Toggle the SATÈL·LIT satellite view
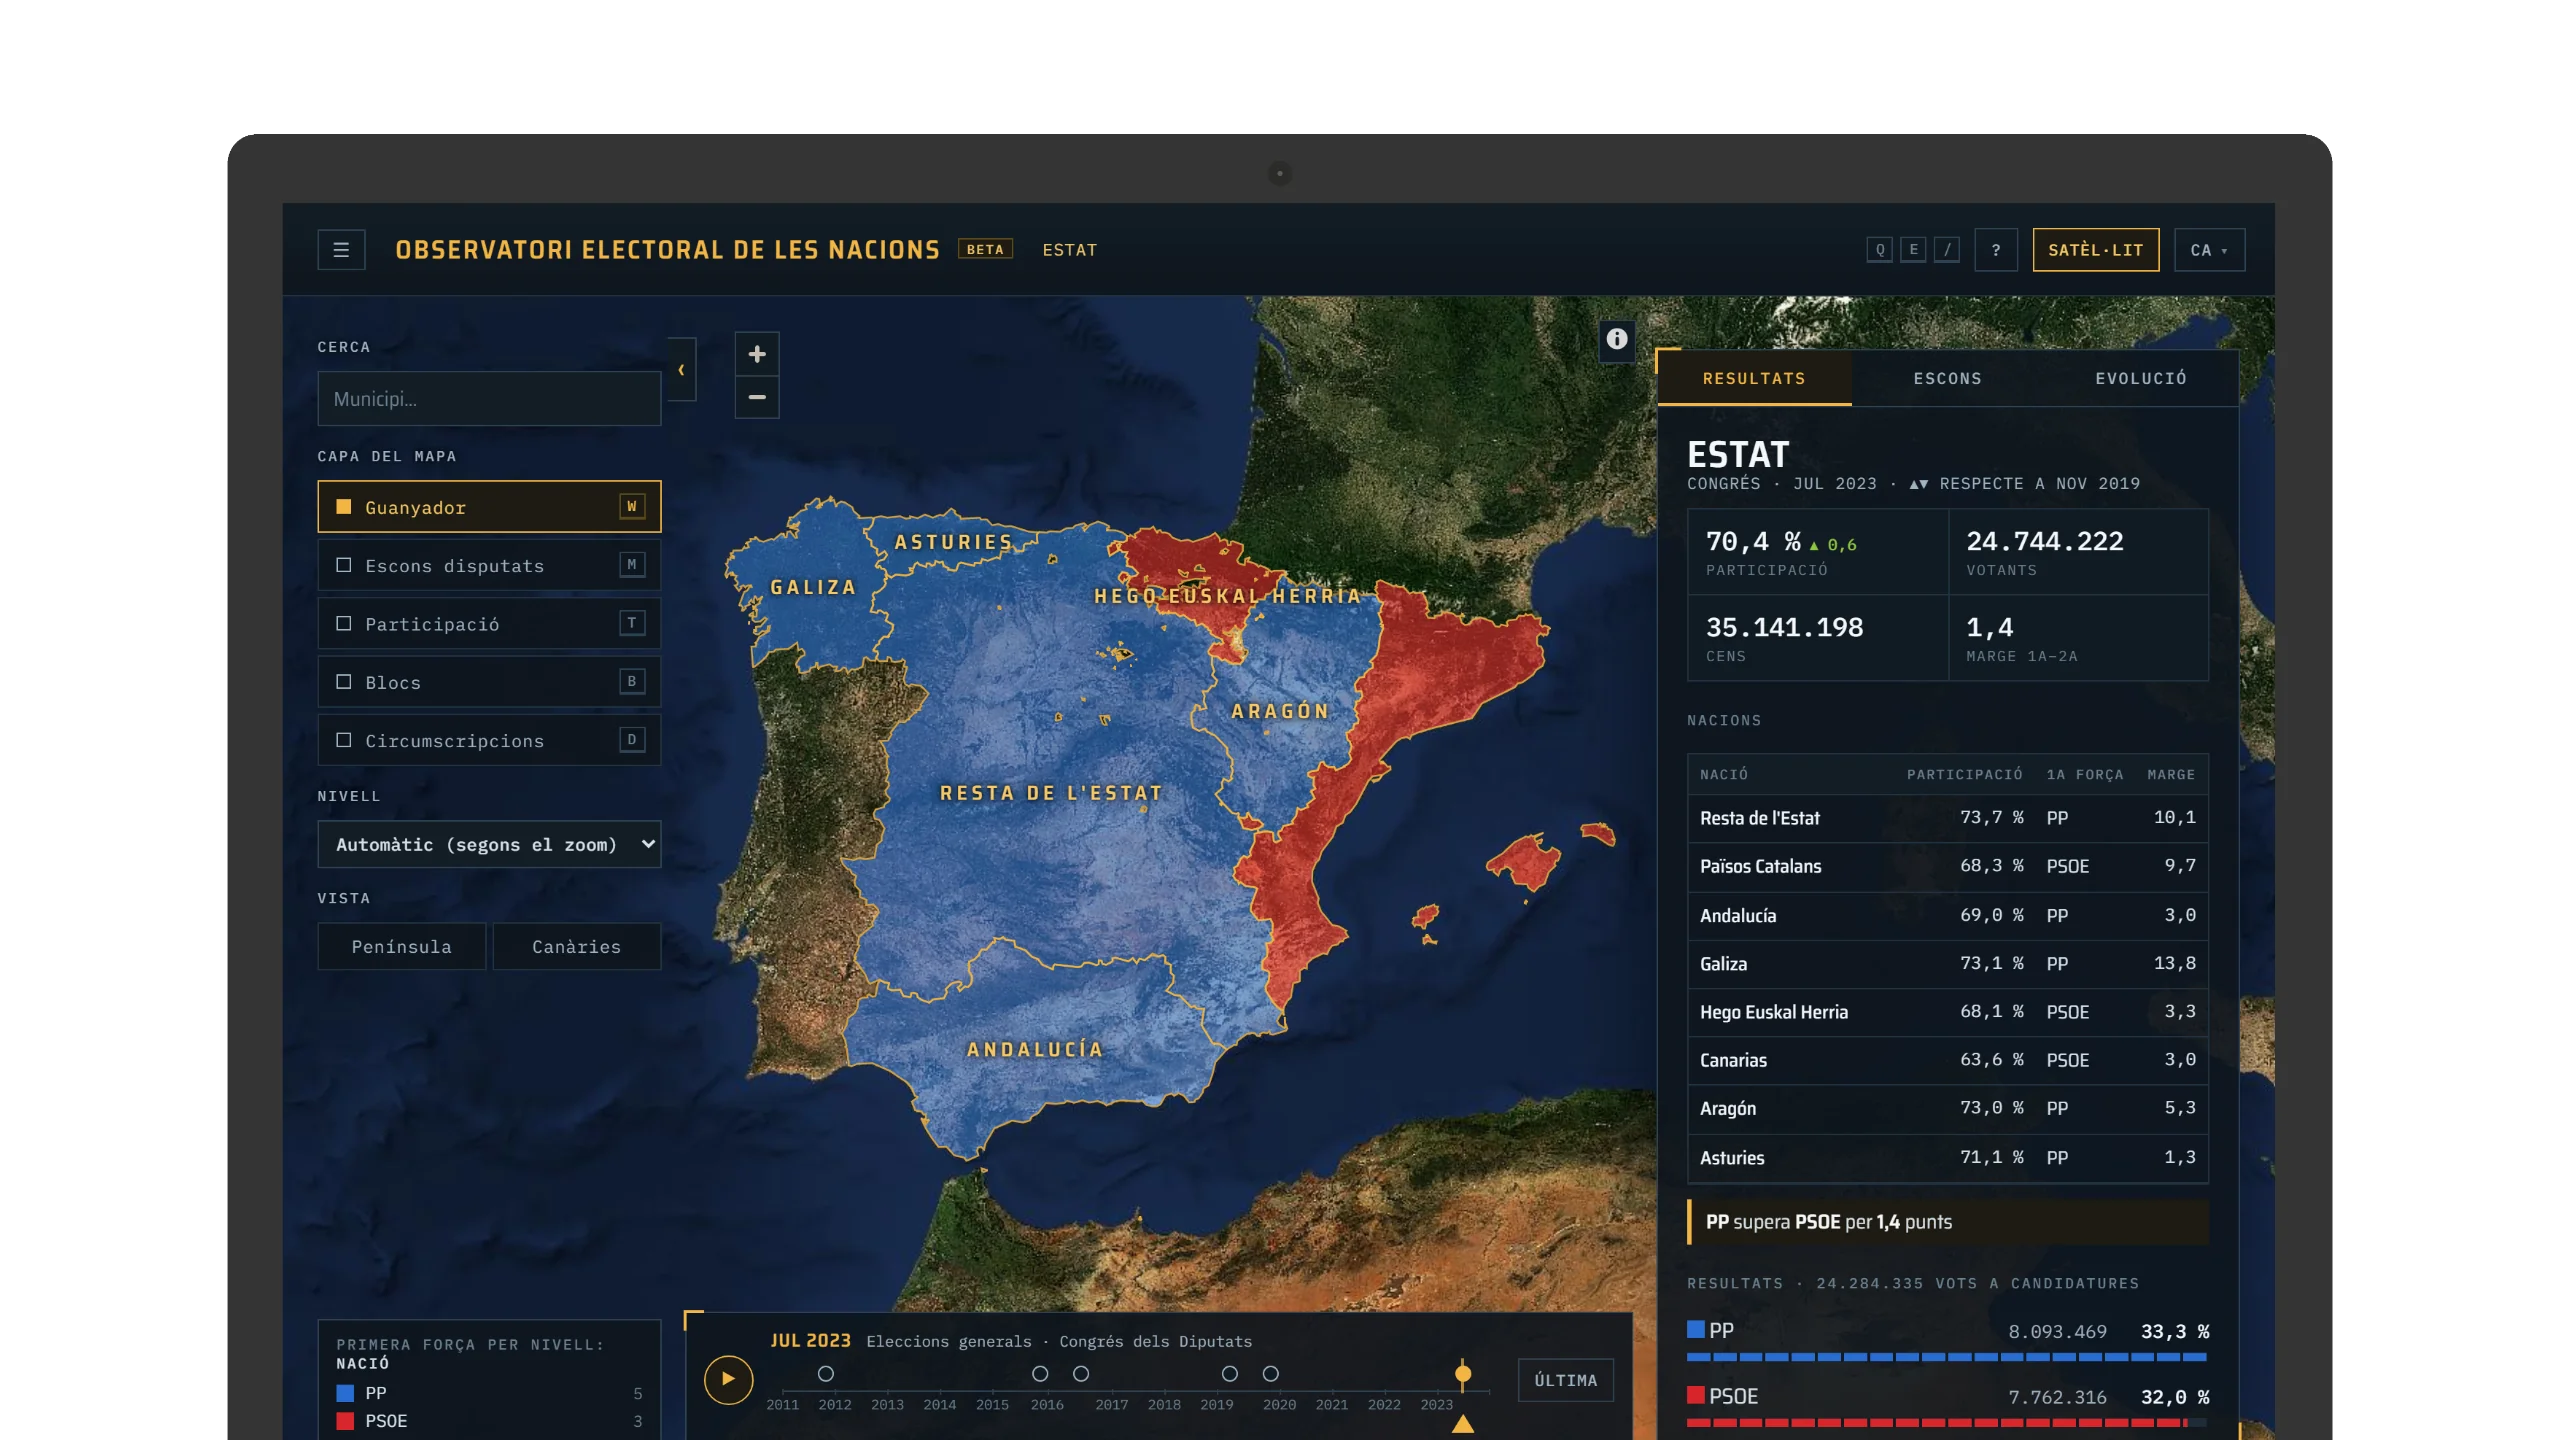Screen dimensions: 2560x1440 (2096, 250)
